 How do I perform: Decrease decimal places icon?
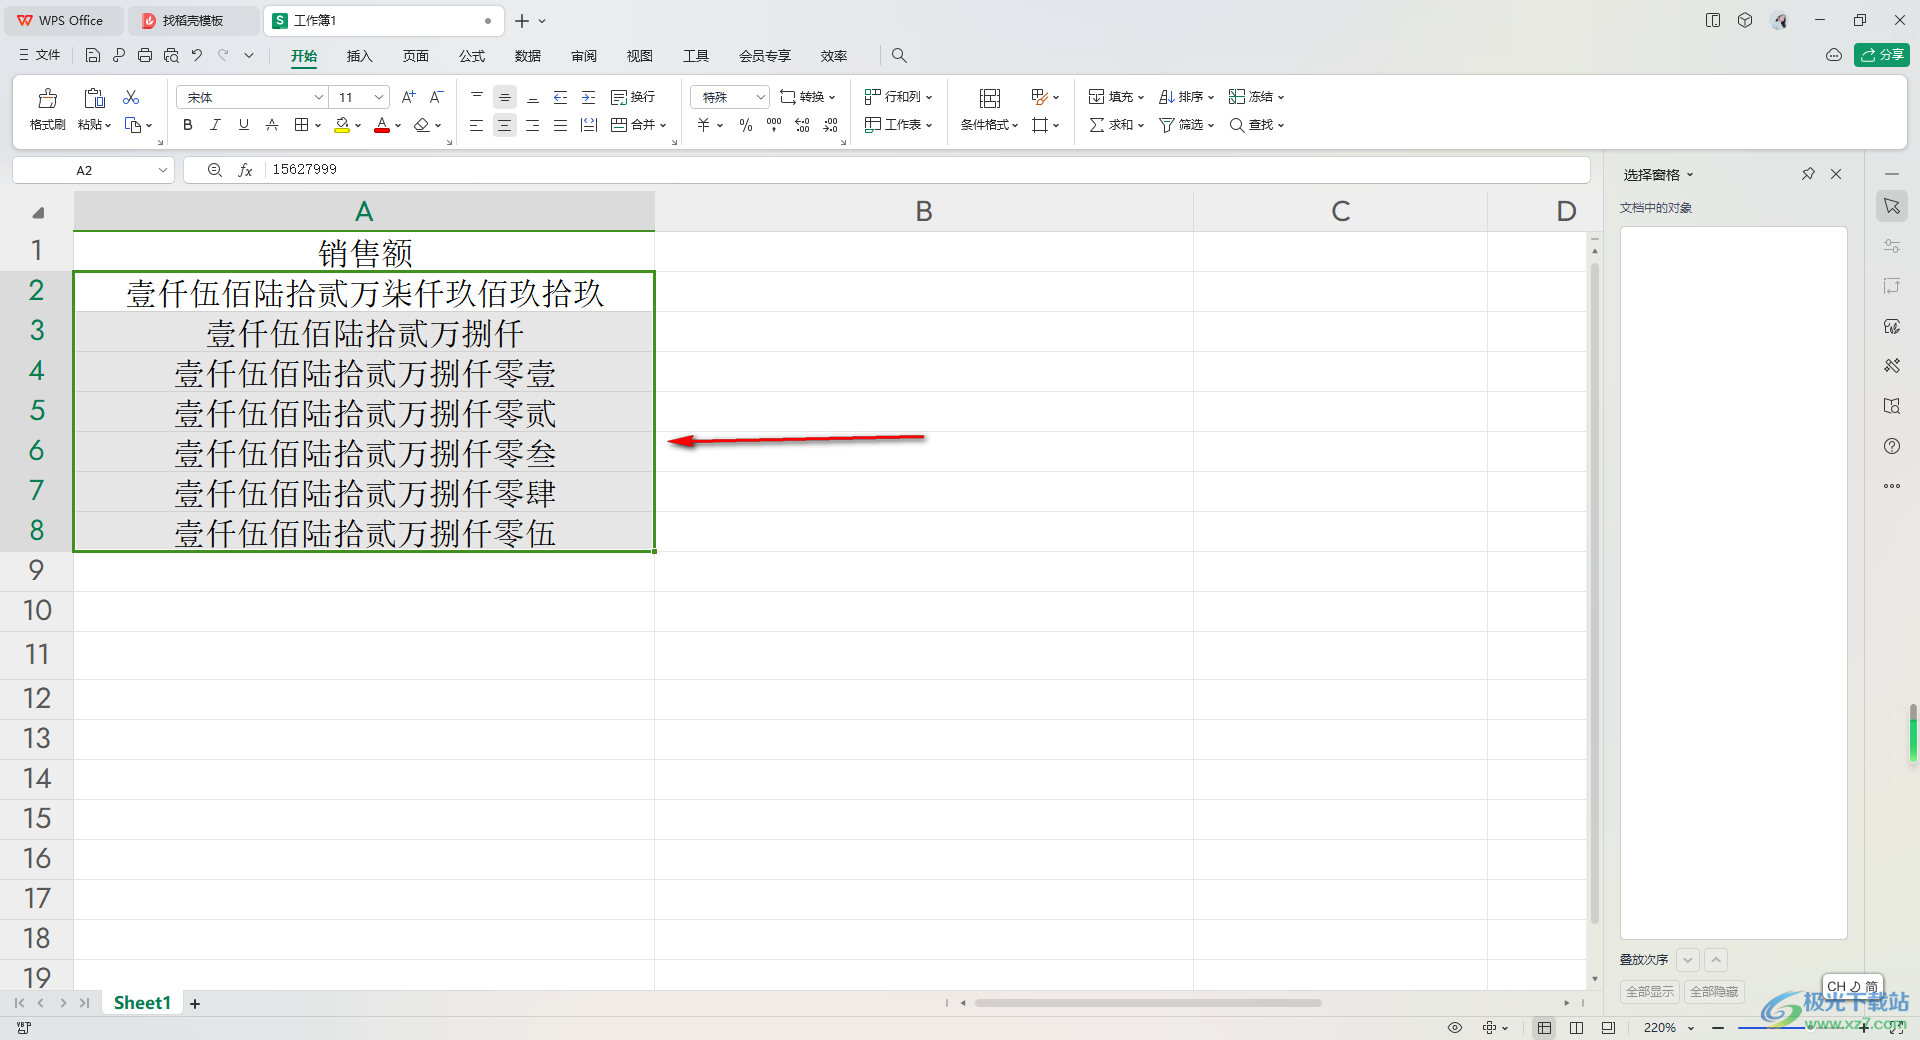point(830,125)
